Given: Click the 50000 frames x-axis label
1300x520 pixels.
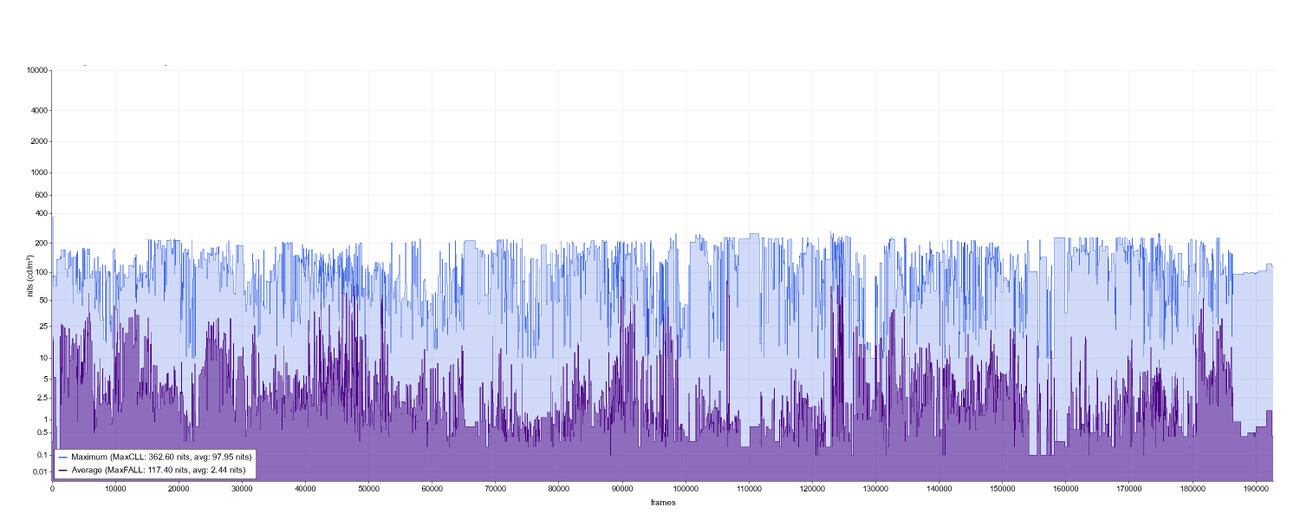Looking at the screenshot, I should pyautogui.click(x=369, y=489).
